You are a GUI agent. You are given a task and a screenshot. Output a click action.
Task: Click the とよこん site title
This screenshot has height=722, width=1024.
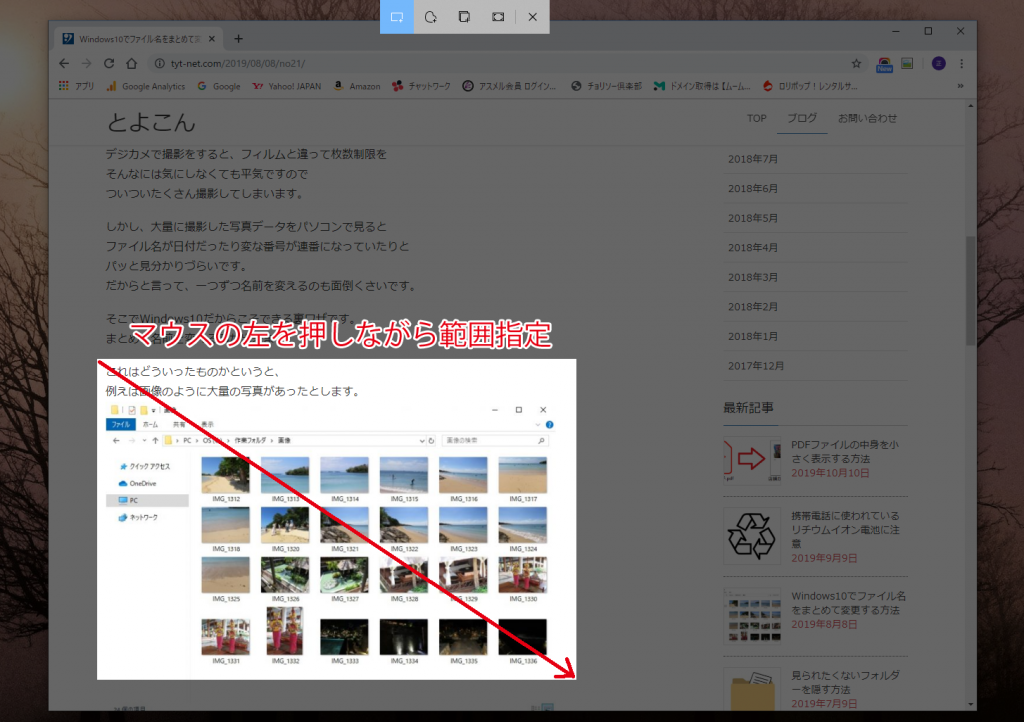click(151, 122)
